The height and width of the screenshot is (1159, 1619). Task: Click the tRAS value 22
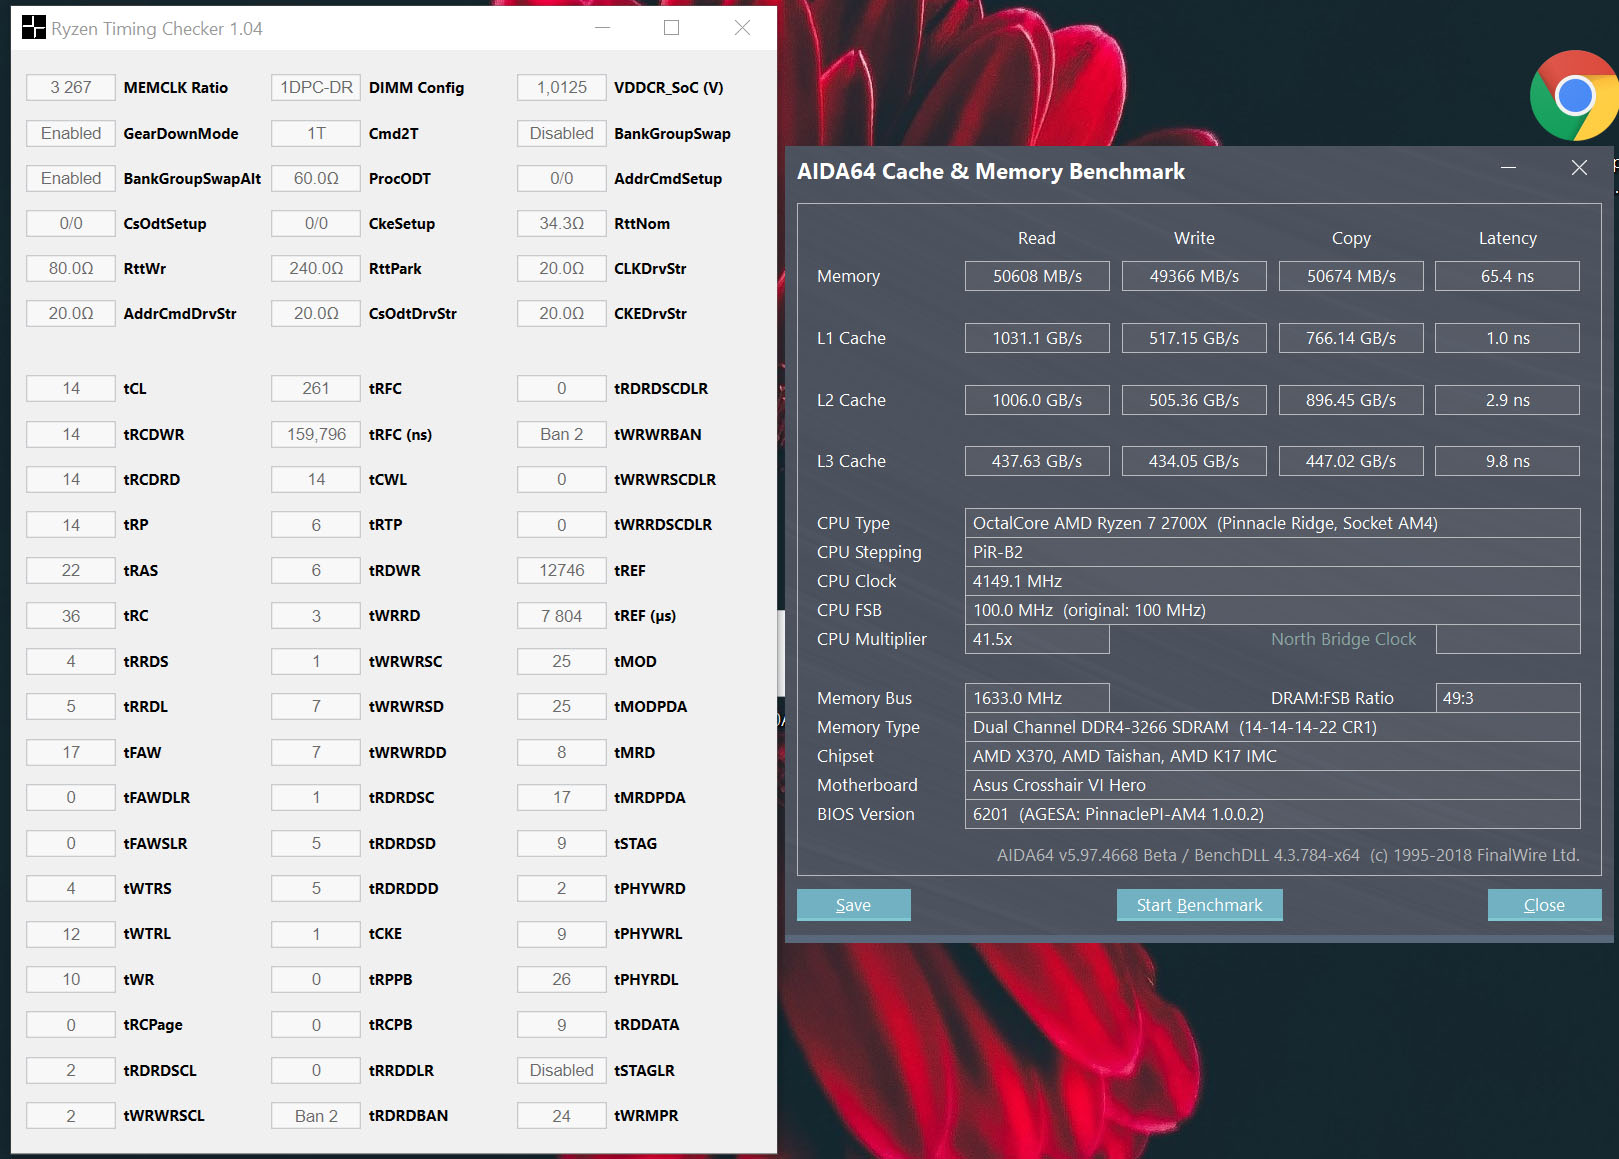71,571
